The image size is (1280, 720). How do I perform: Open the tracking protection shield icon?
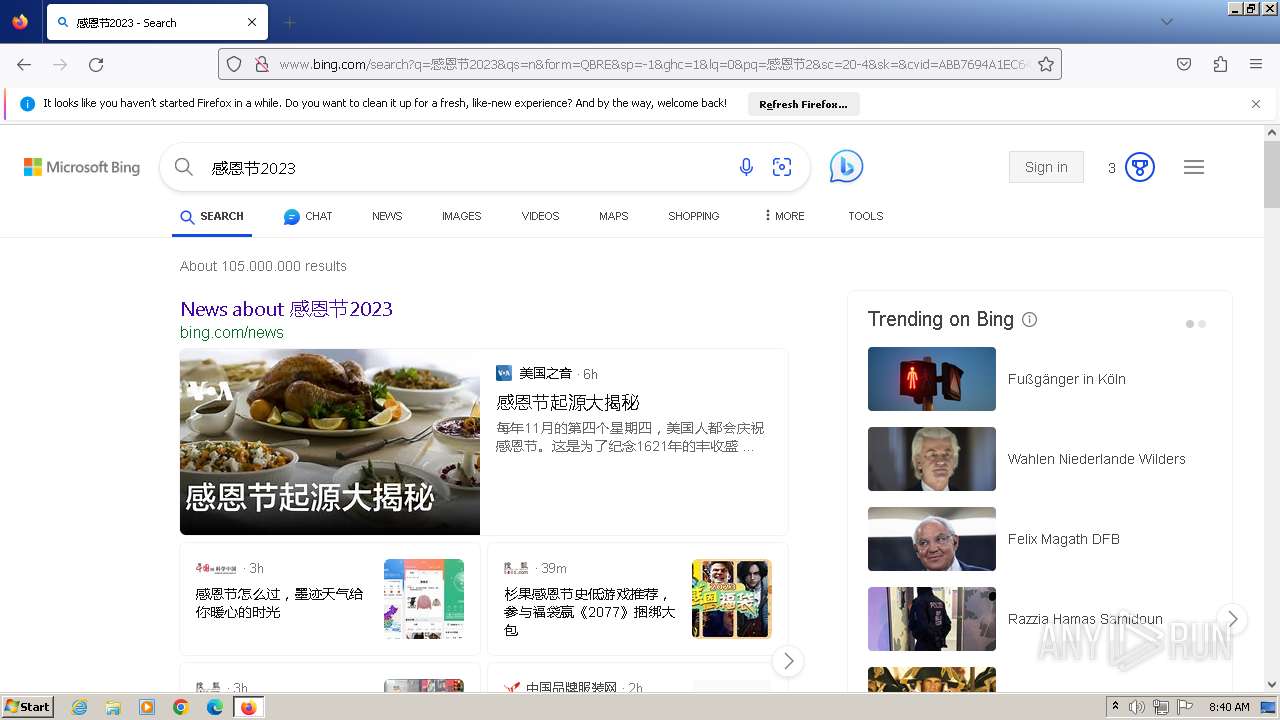234,64
